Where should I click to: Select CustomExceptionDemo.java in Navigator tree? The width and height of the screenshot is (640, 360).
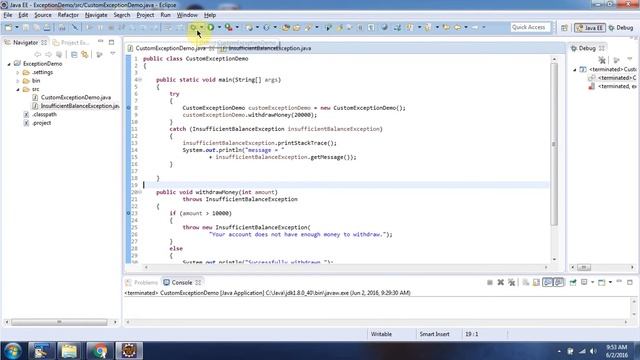click(x=76, y=98)
